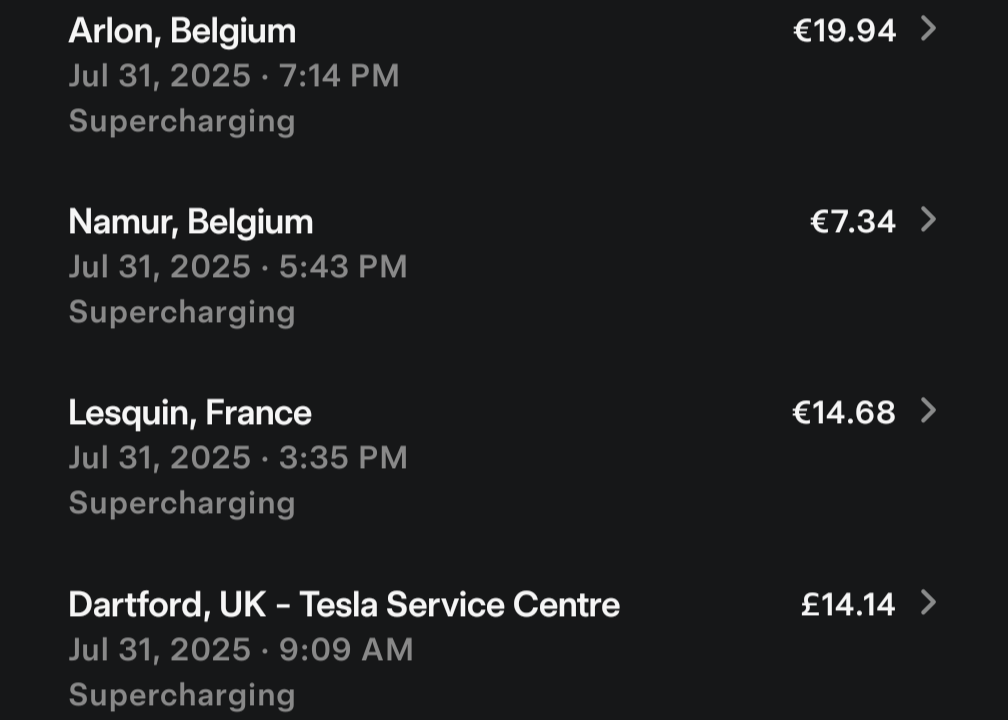Select the Jul 31, 2025 · 5:43 PM timestamp
Image resolution: width=1008 pixels, height=720 pixels.
[238, 267]
